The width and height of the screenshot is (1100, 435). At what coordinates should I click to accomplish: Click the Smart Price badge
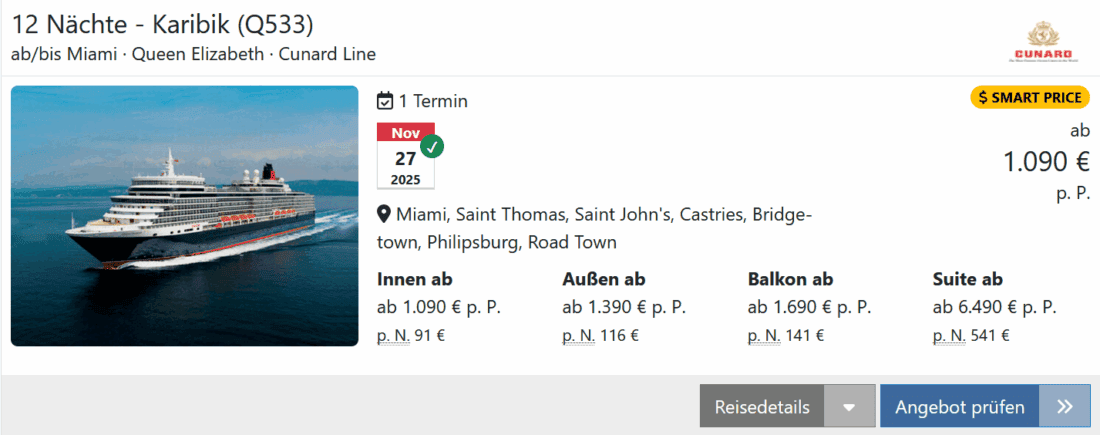click(x=1029, y=97)
